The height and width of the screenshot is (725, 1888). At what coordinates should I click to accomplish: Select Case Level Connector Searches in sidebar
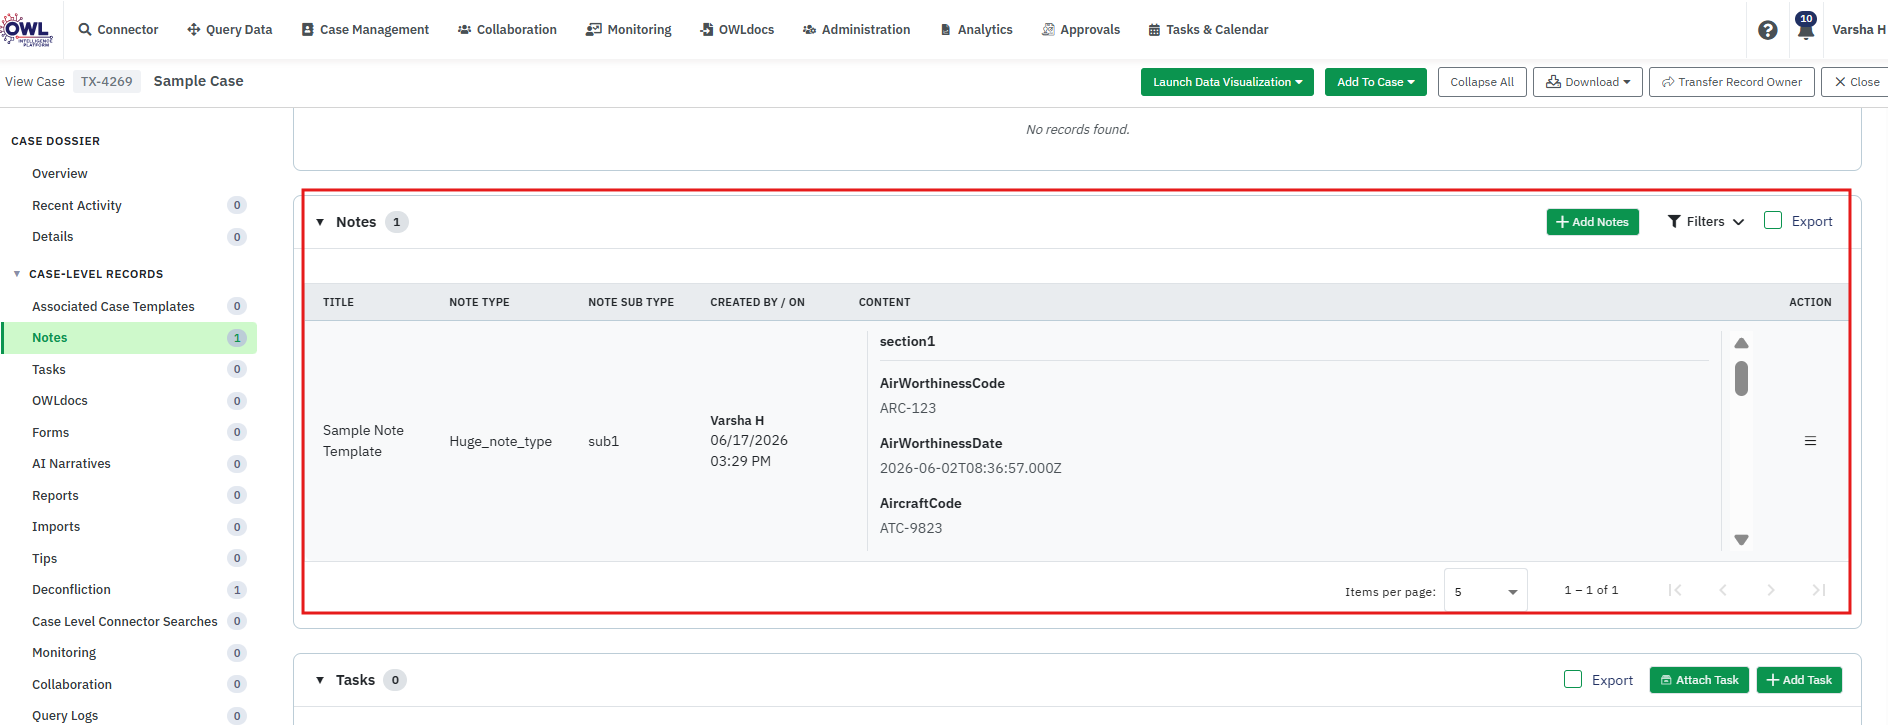[x=125, y=622]
